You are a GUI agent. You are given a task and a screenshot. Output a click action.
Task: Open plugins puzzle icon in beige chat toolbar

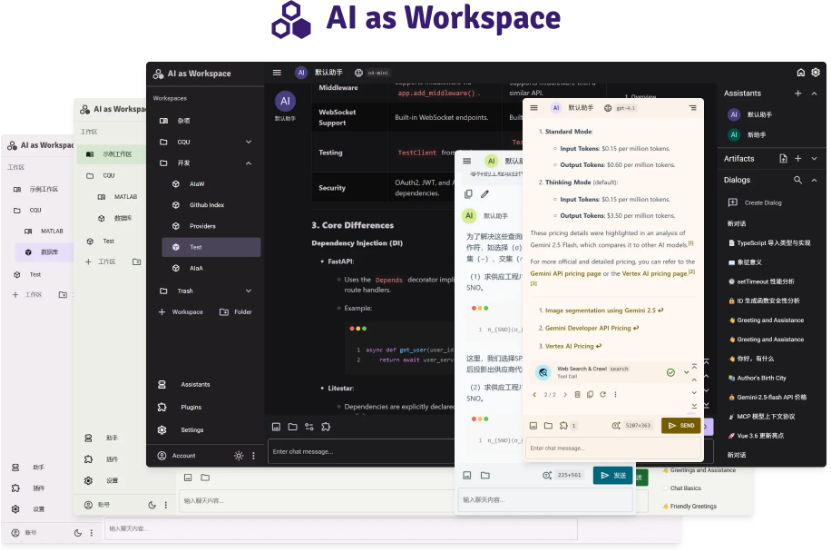click(x=564, y=426)
